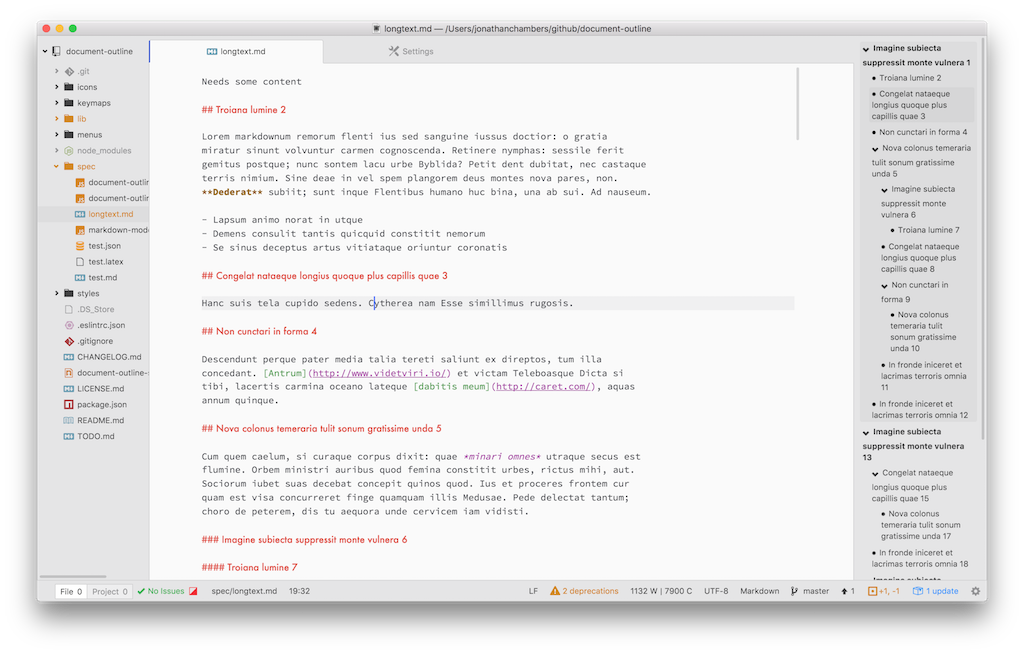
Task: Click the test.latex file icon
Action: point(80,261)
